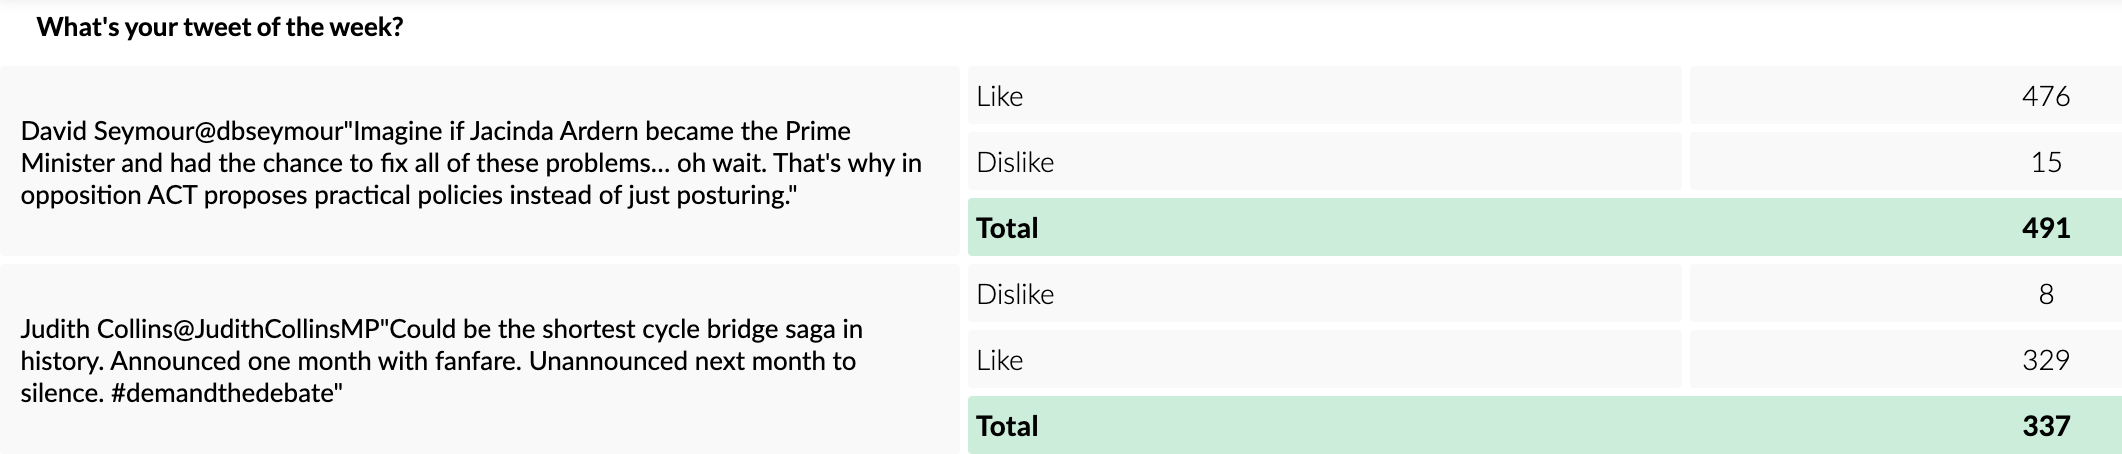
Task: Click the 491 total value
Action: click(x=2045, y=229)
